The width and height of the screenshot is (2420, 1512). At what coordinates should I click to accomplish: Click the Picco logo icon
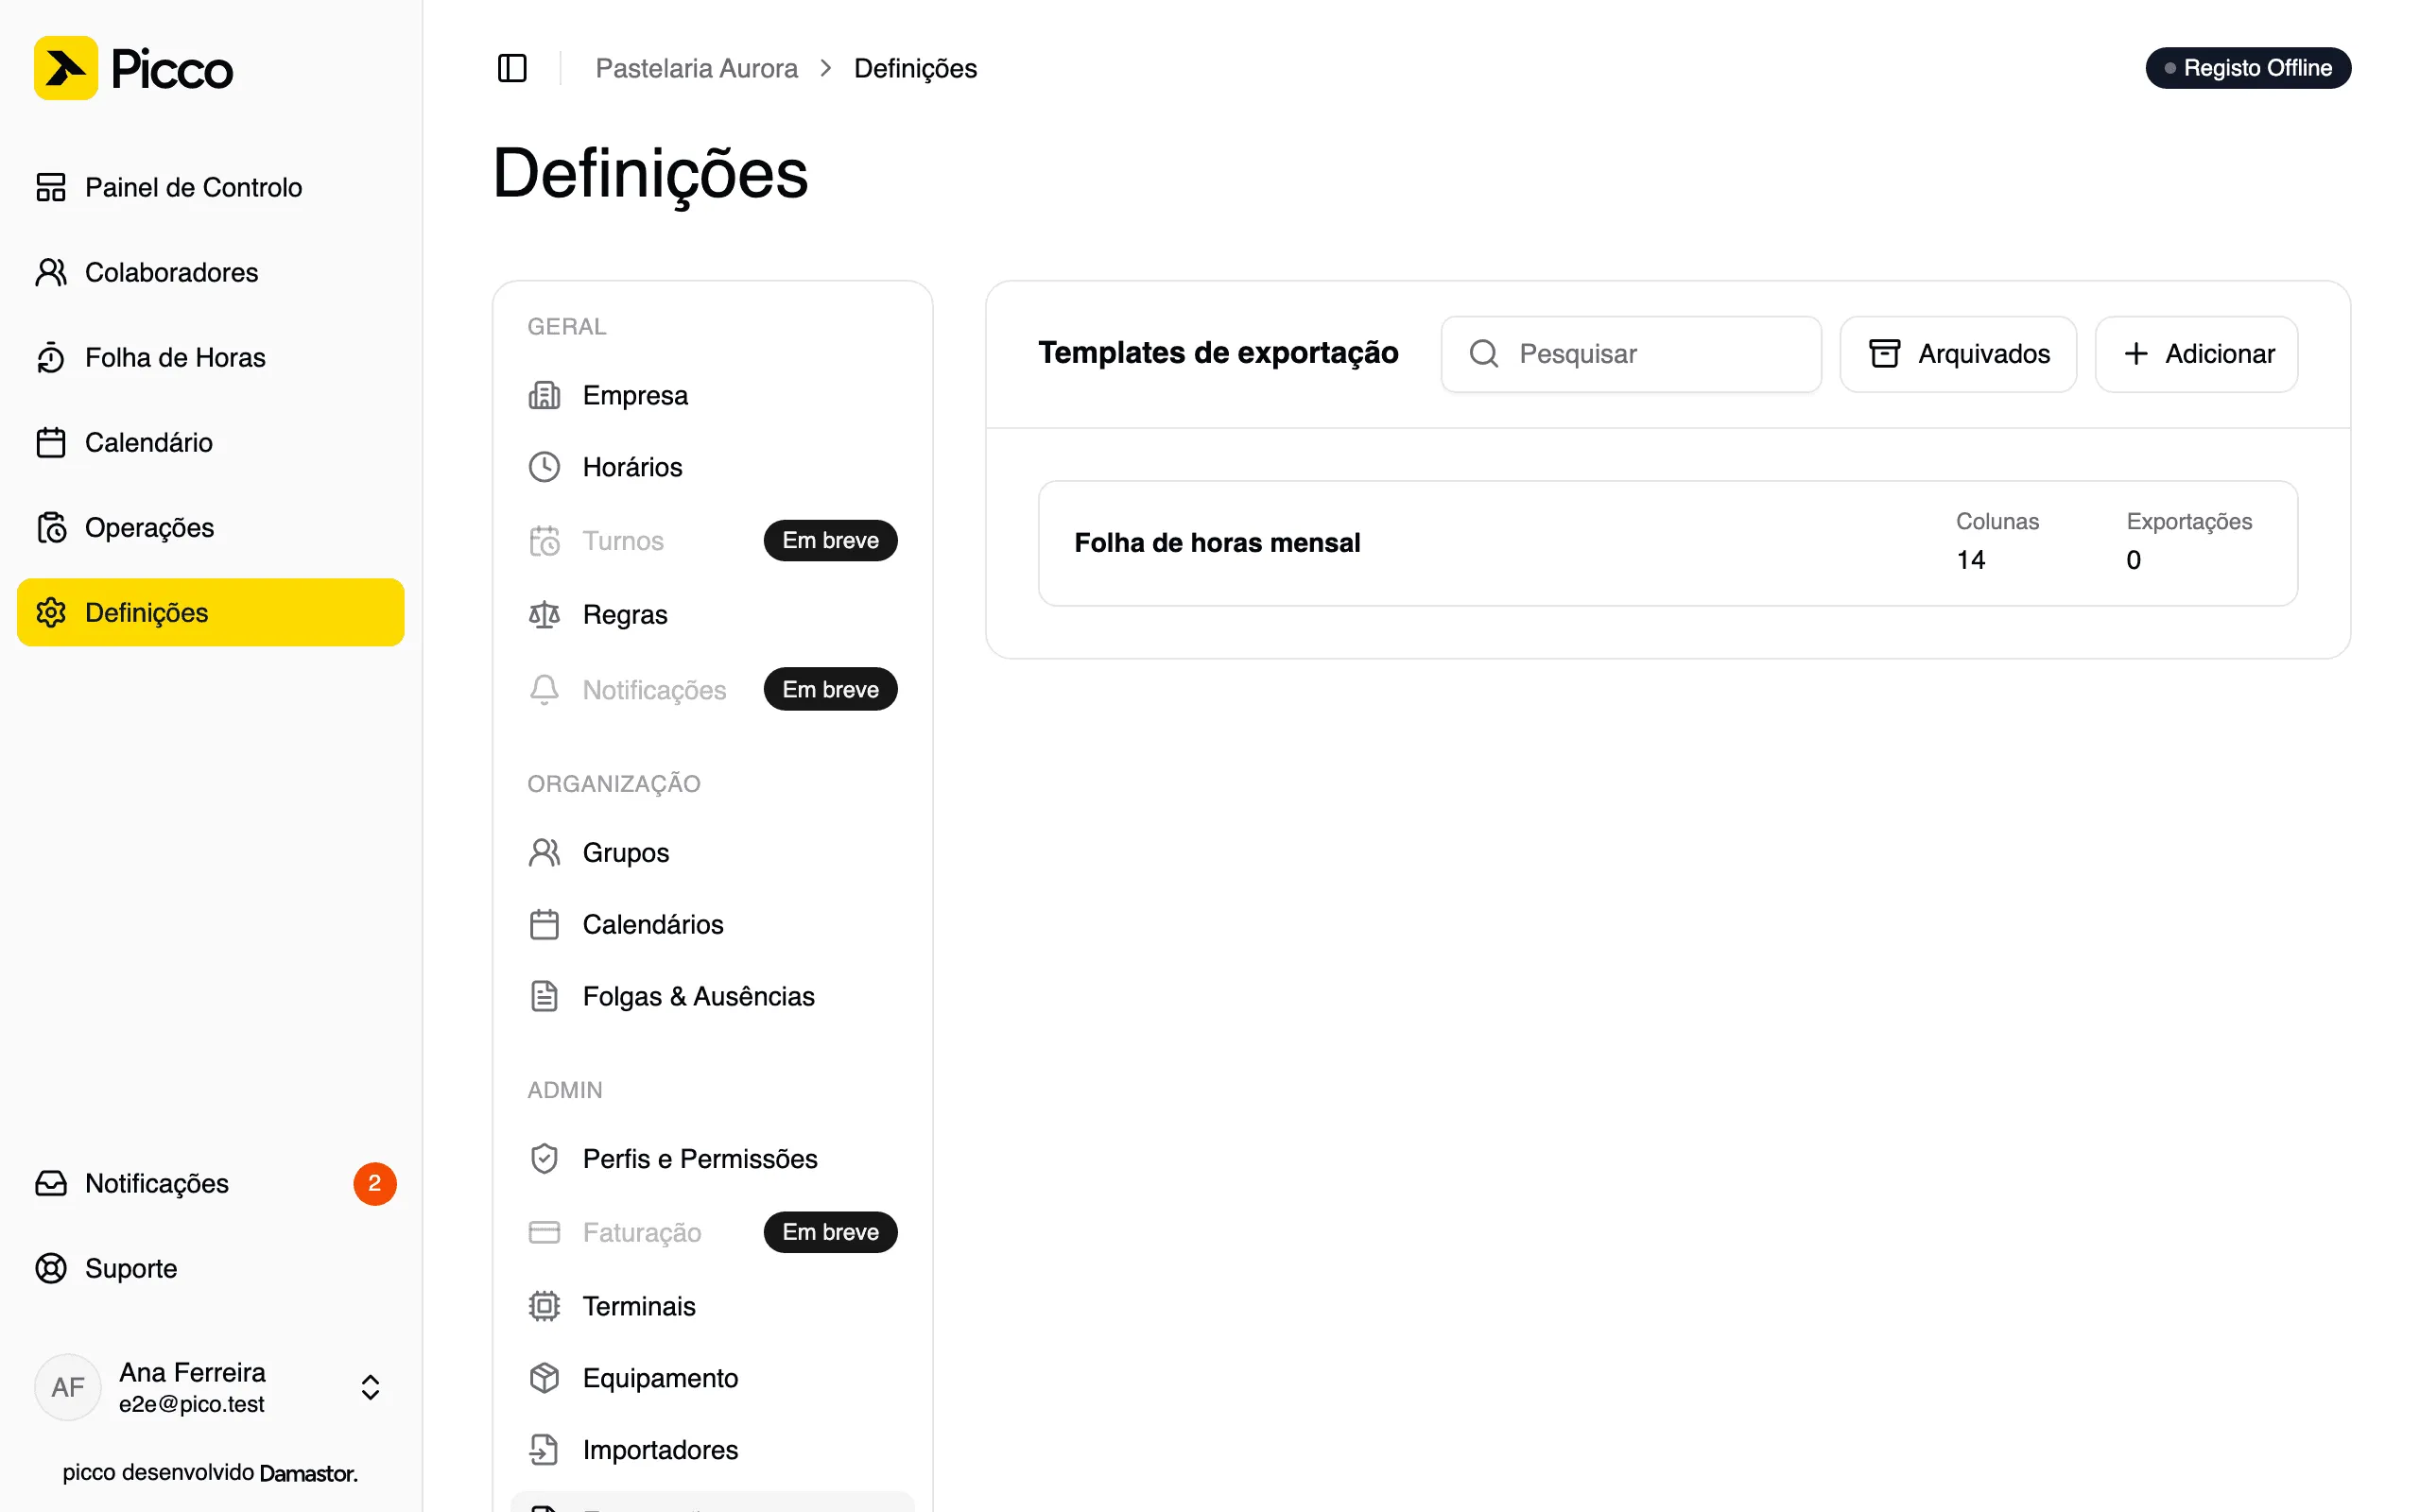click(x=66, y=68)
